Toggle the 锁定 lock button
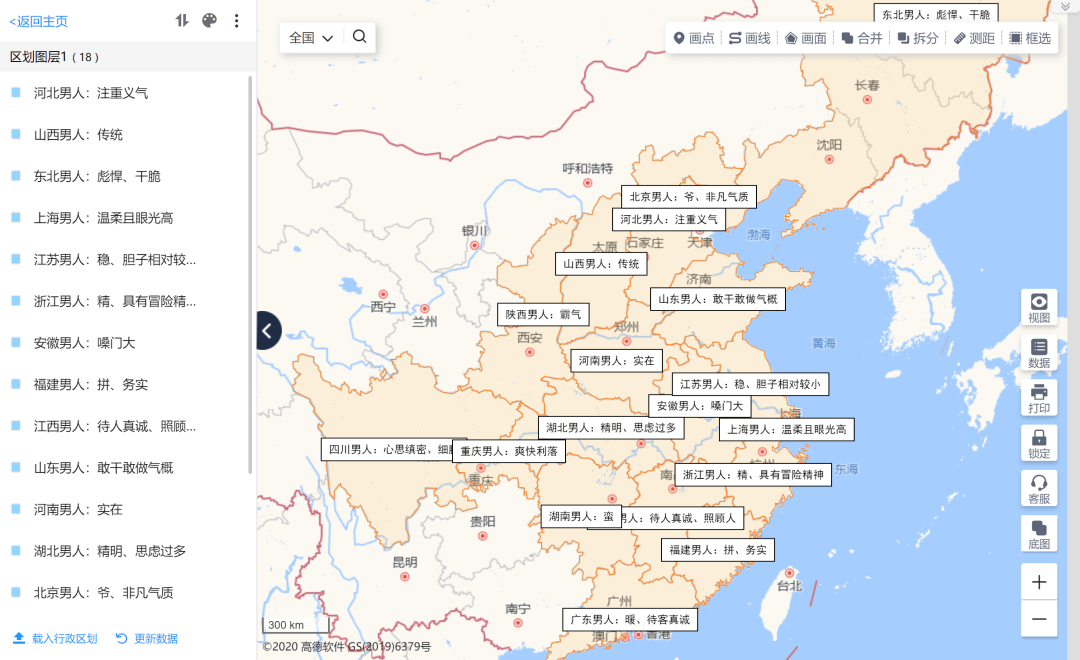1080x660 pixels. pos(1039,444)
